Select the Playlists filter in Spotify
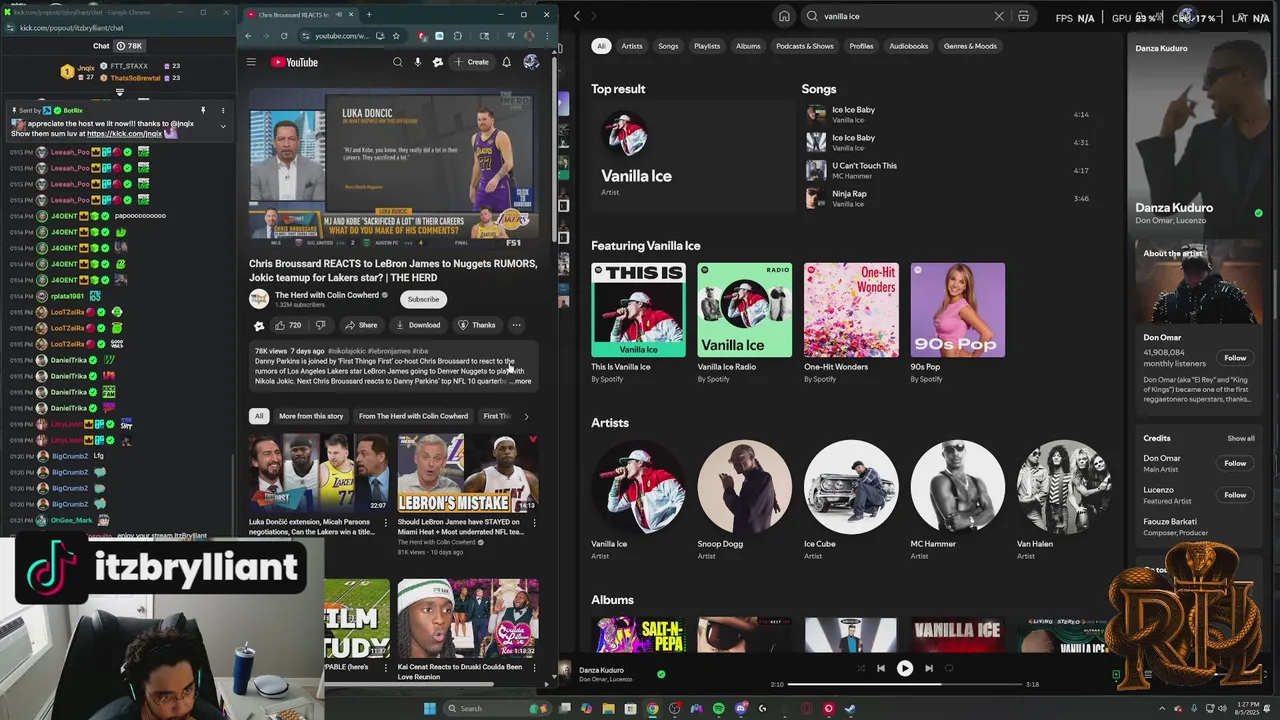The width and height of the screenshot is (1280, 720). (x=707, y=46)
